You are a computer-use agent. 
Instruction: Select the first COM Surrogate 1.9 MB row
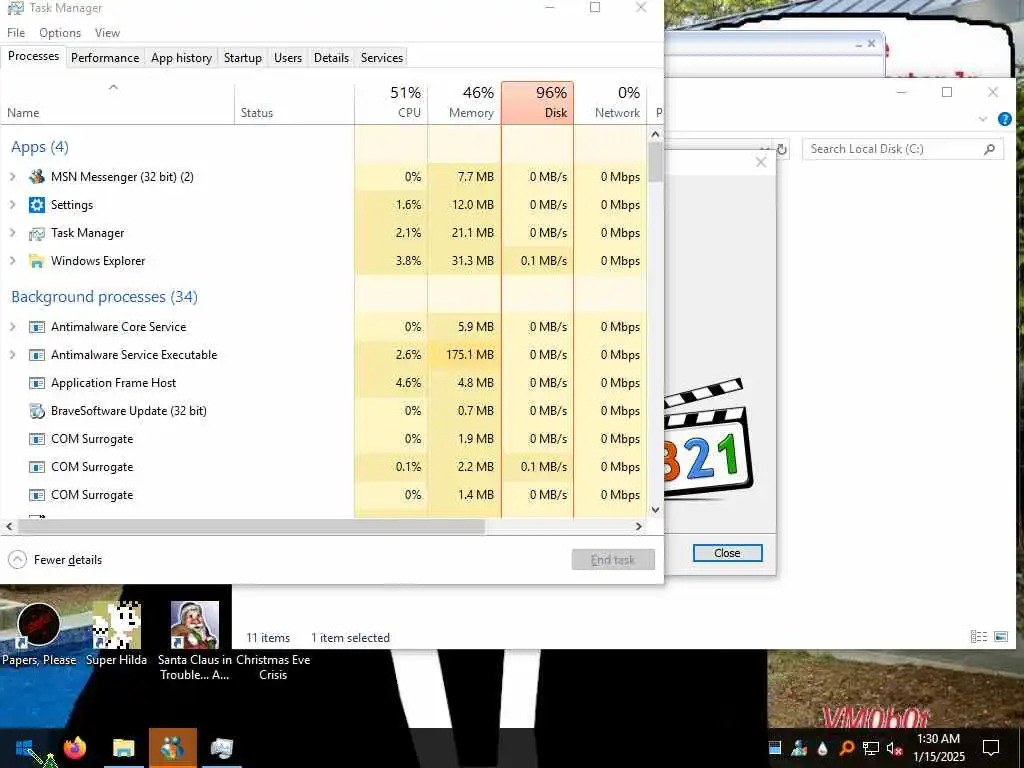tap(325, 439)
